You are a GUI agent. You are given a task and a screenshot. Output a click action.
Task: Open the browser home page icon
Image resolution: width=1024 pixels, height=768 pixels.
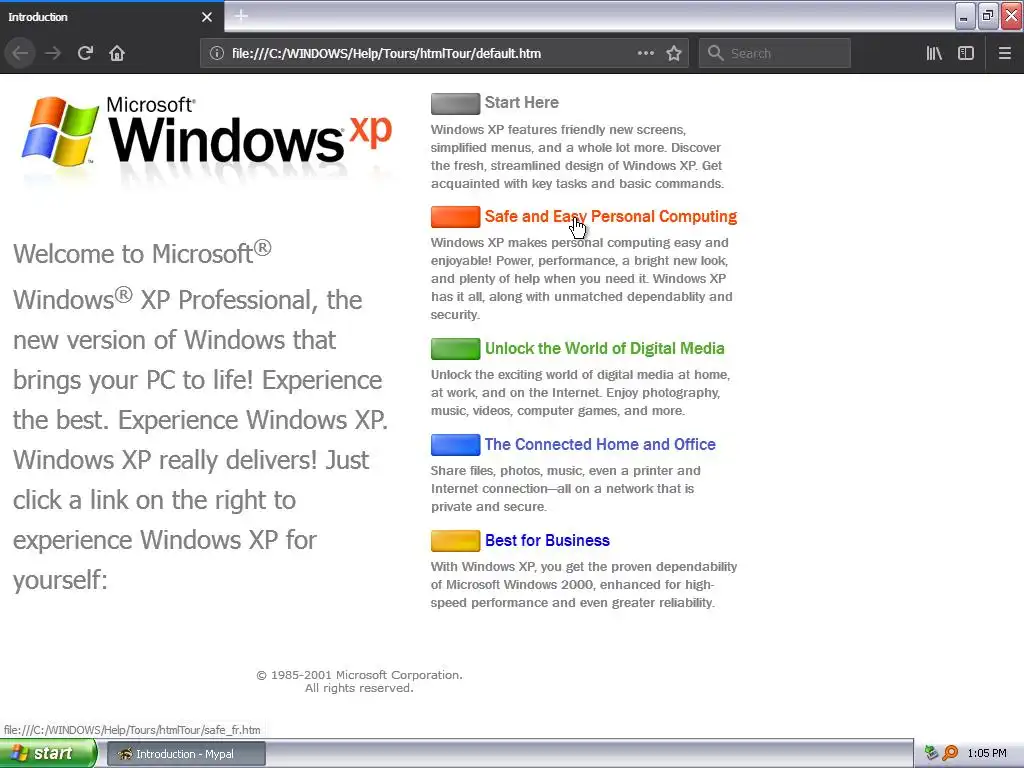(x=117, y=53)
